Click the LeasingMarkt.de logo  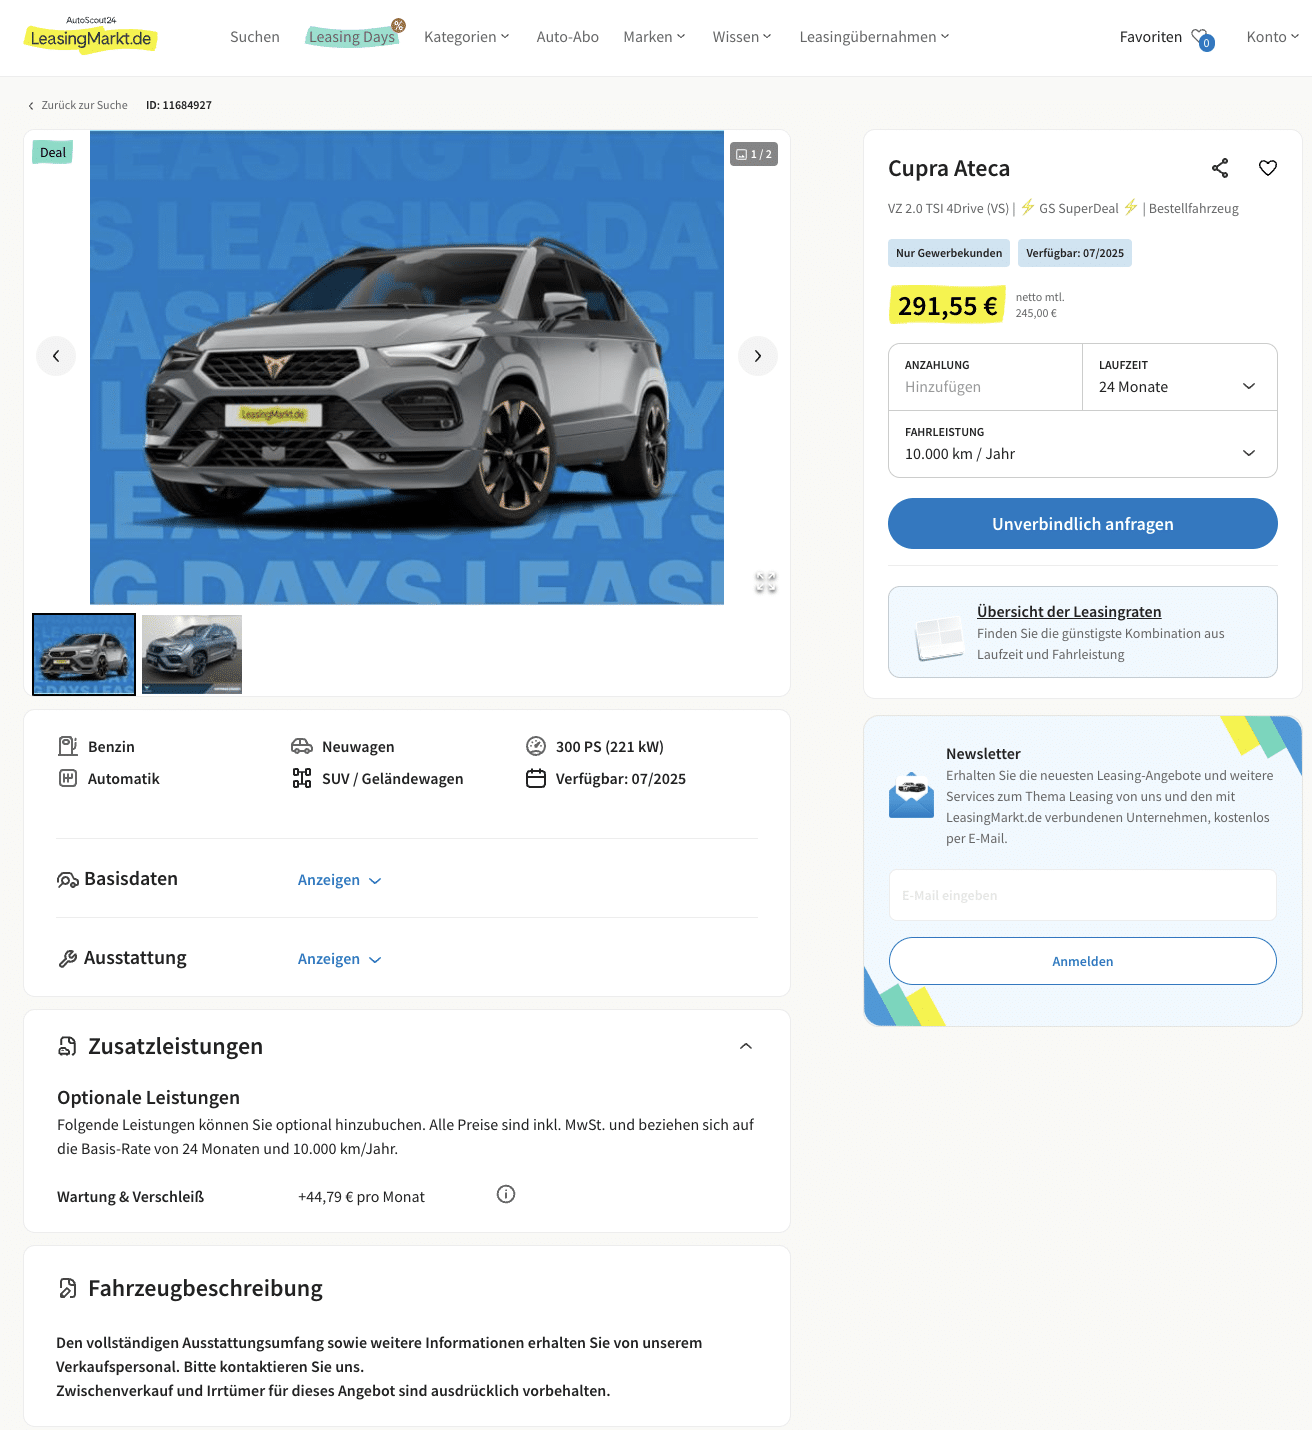(x=91, y=36)
